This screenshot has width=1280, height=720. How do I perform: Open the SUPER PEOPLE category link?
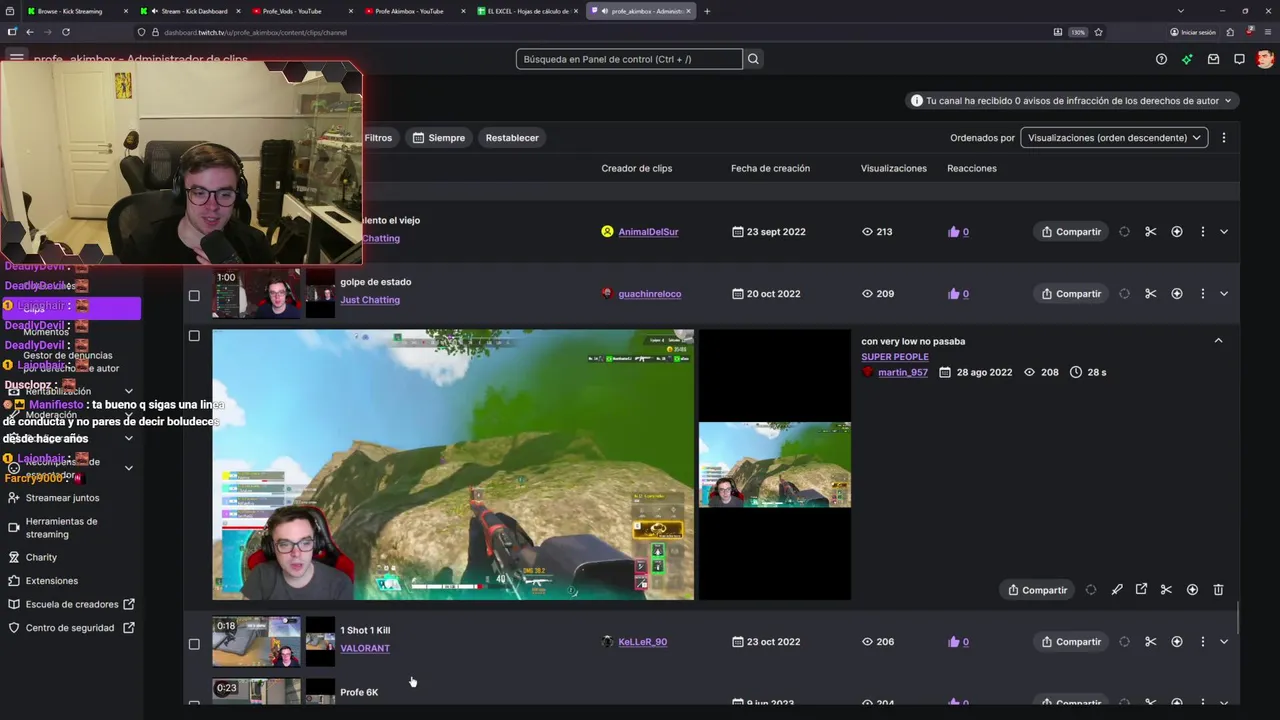(x=895, y=357)
